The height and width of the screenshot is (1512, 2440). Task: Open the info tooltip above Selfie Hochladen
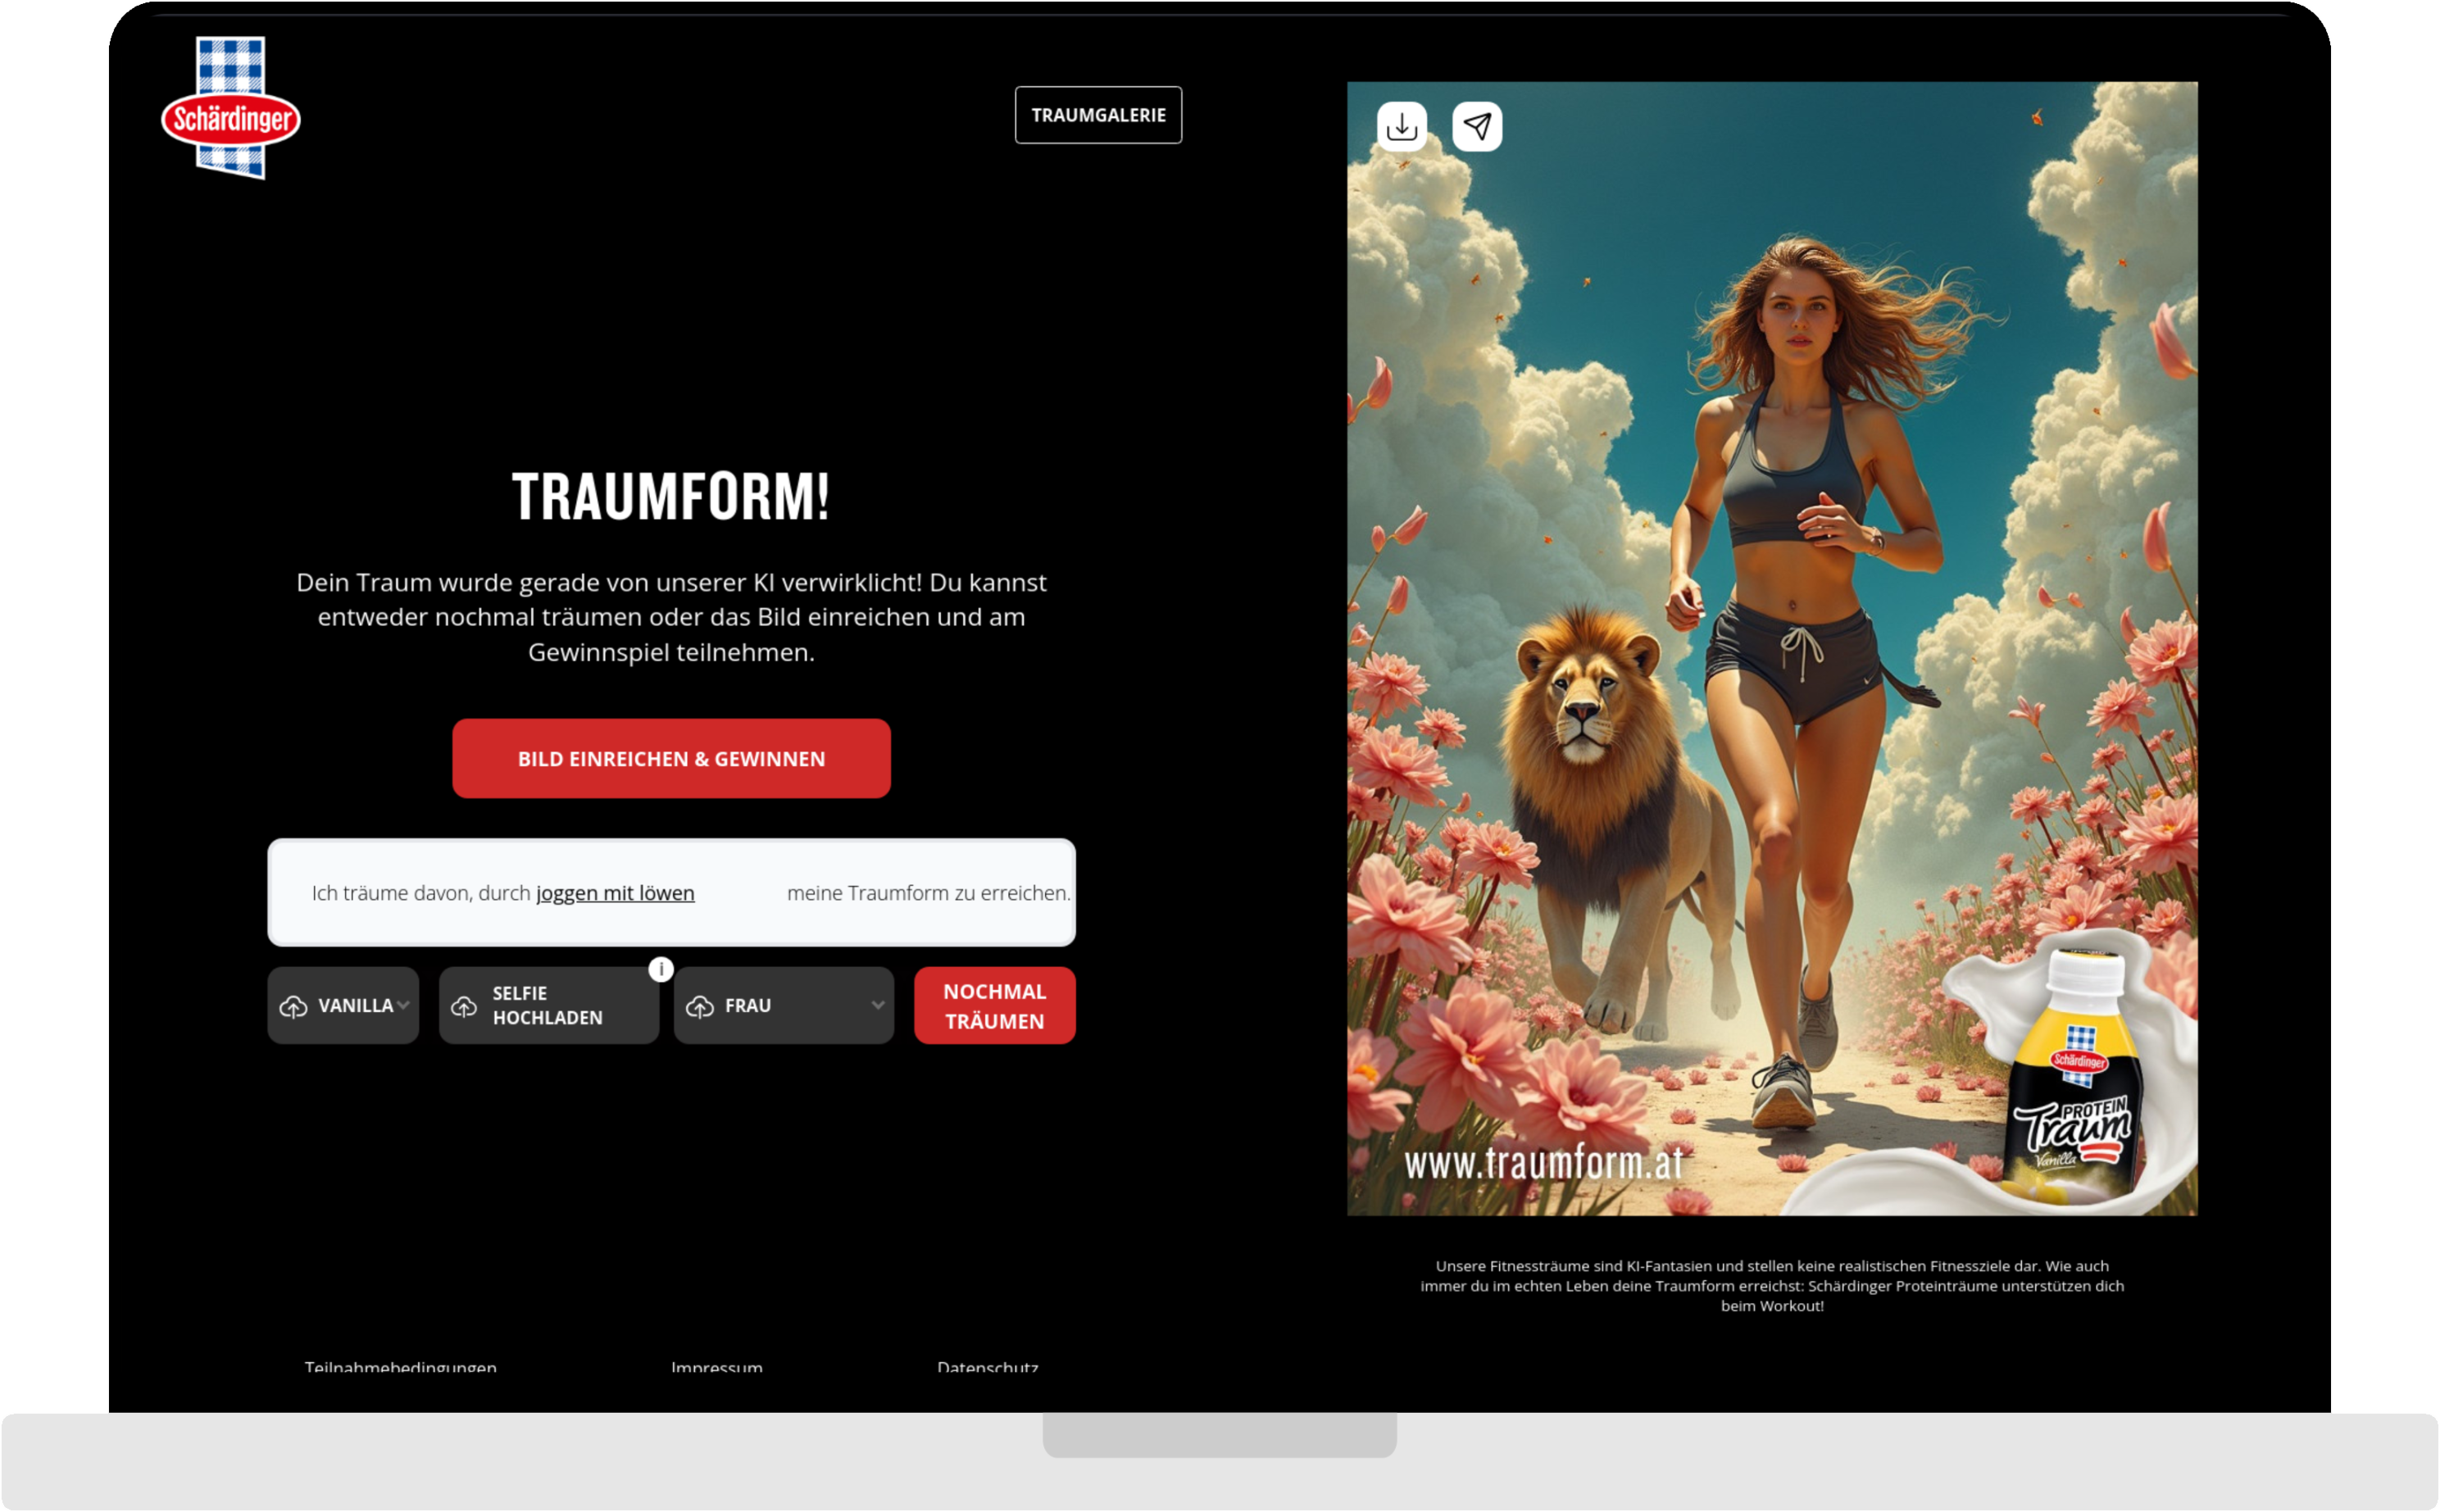[660, 967]
